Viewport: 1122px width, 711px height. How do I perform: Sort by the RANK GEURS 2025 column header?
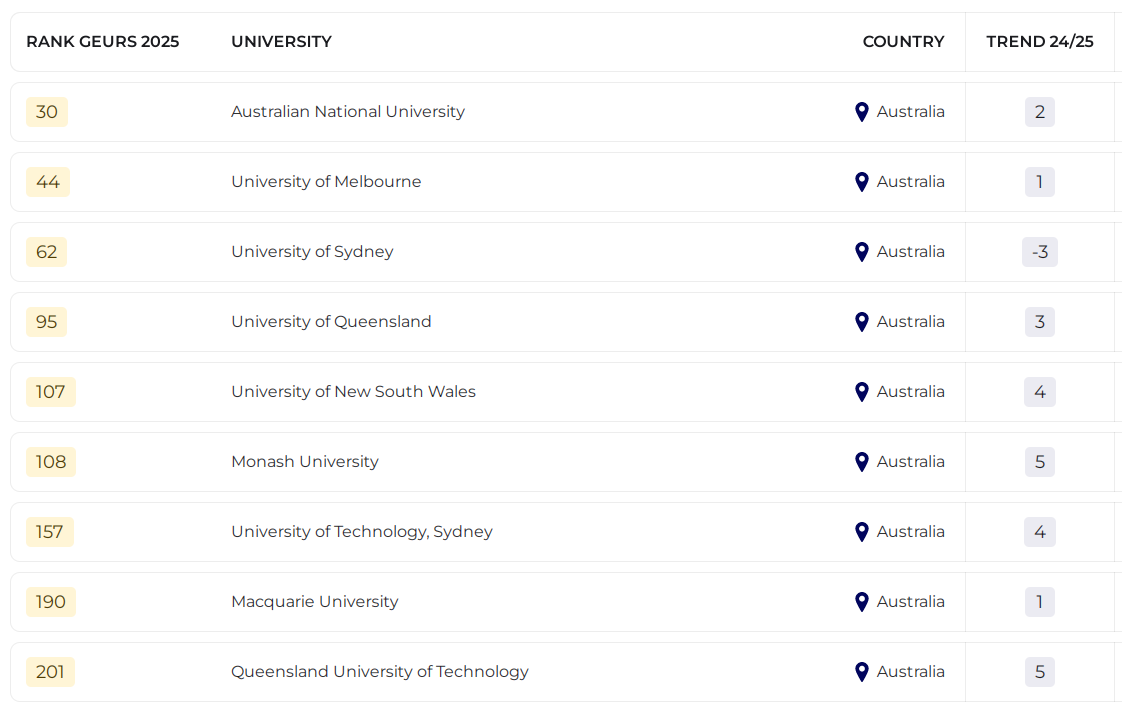coord(102,41)
